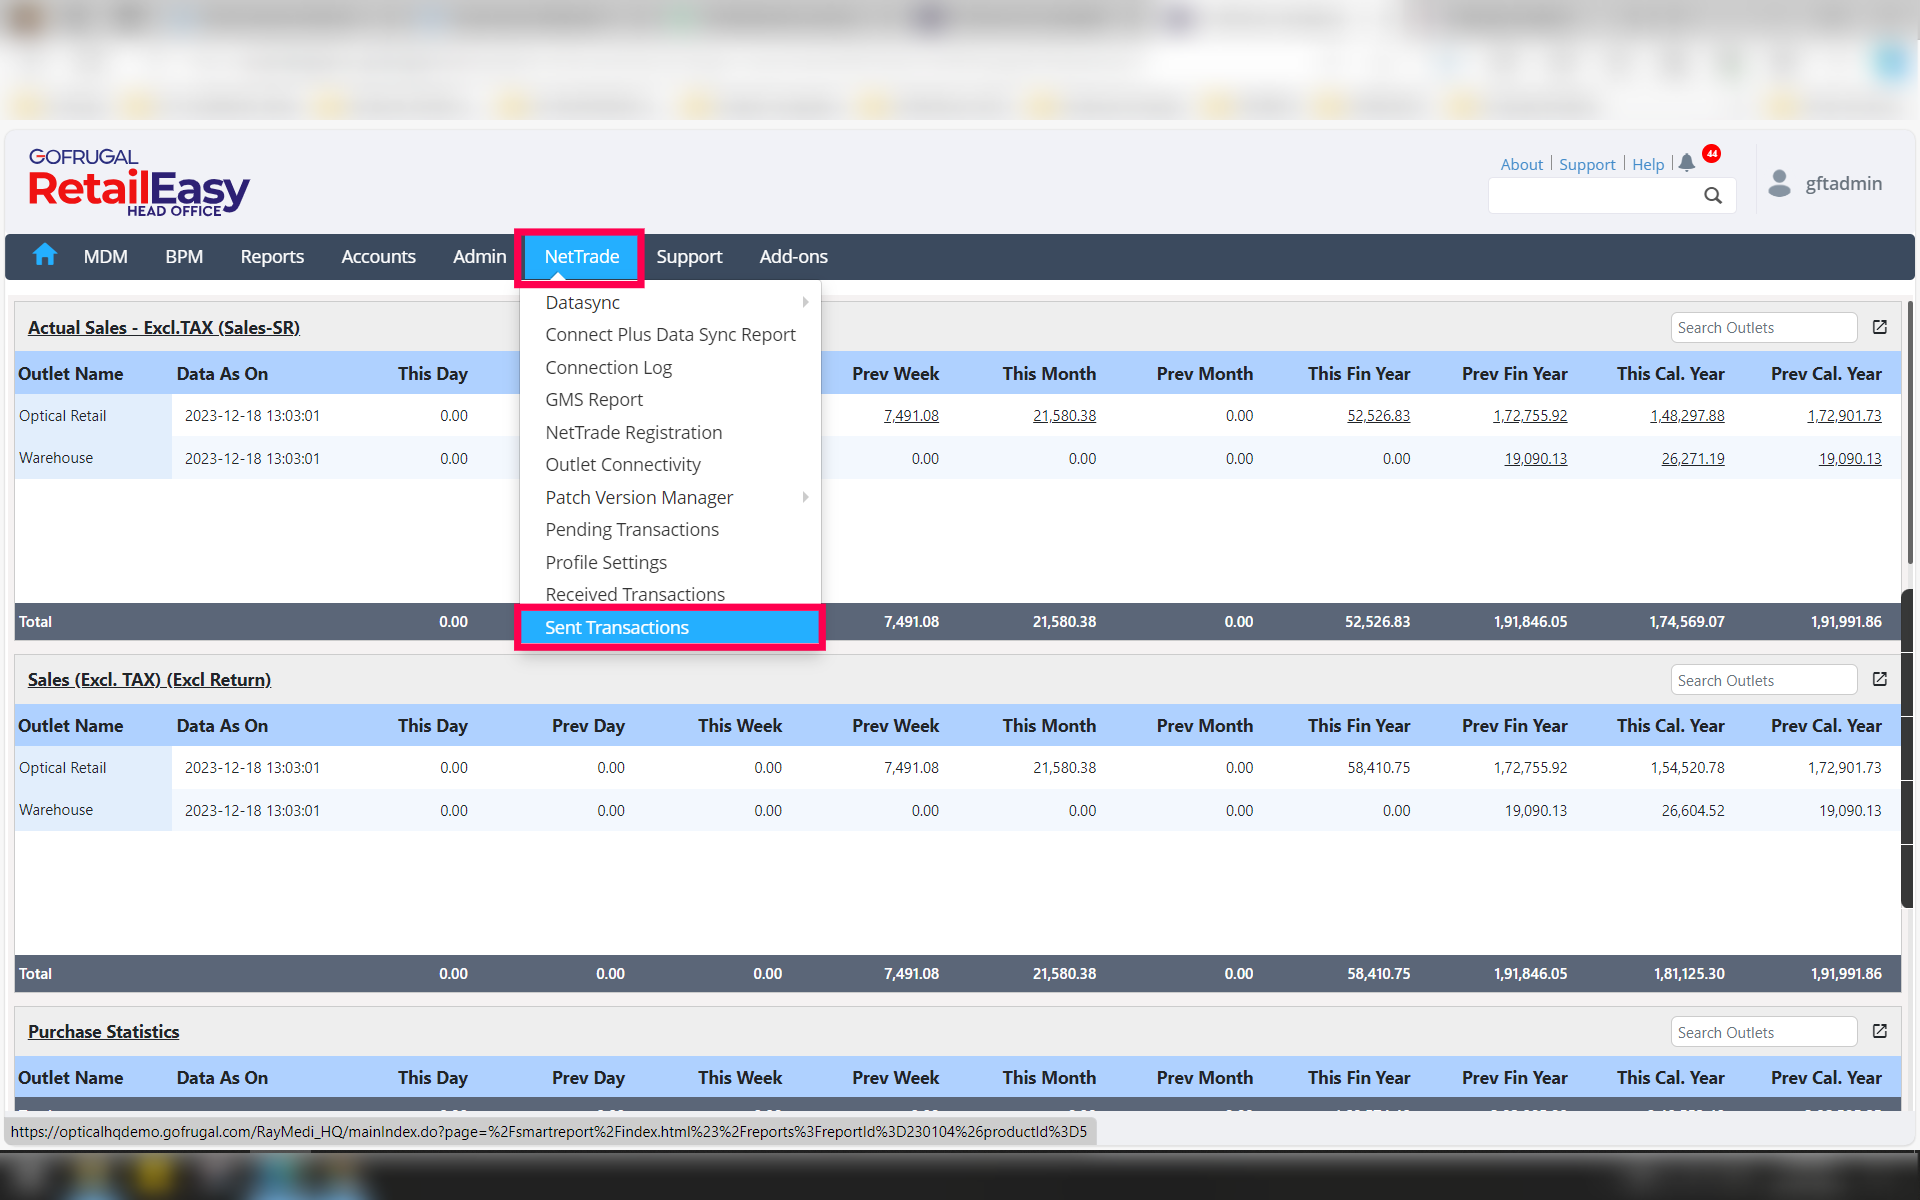Click the RetailEasy Head Office logo
The height and width of the screenshot is (1200, 1920).
pyautogui.click(x=138, y=183)
